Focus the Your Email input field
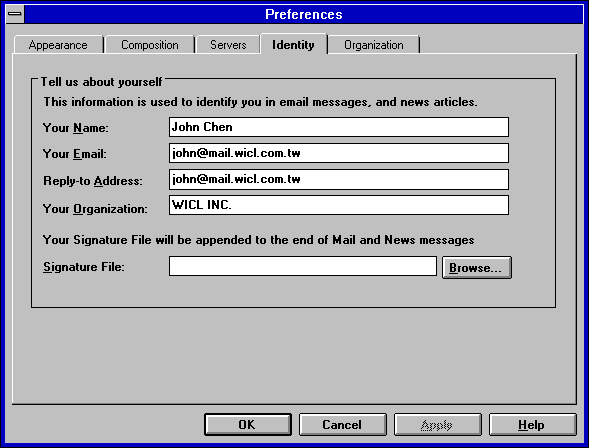The width and height of the screenshot is (589, 448). tap(339, 153)
